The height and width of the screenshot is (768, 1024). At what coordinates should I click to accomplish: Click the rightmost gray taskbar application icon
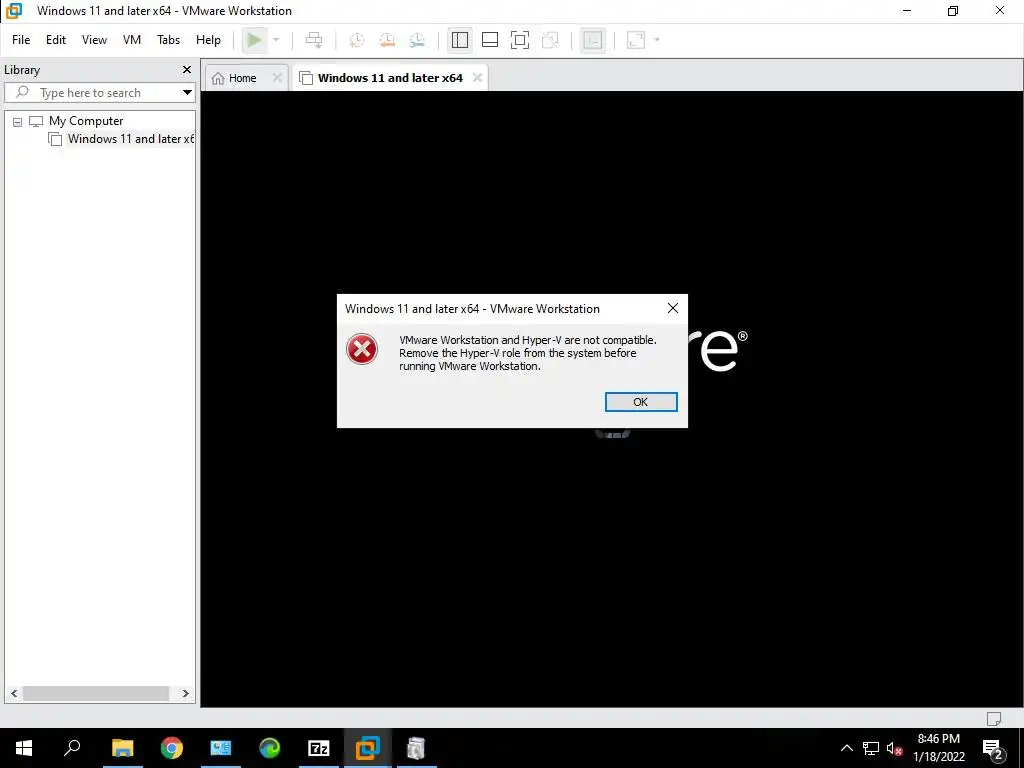click(x=416, y=748)
